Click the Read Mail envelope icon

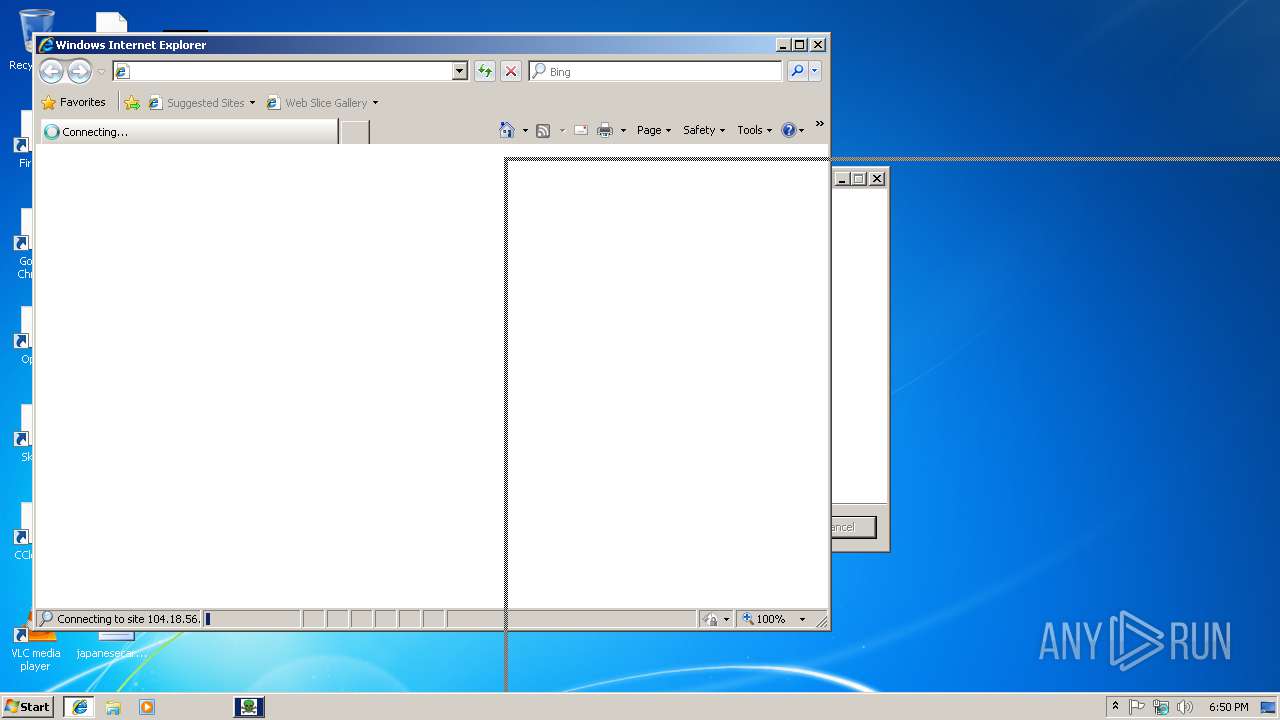pos(580,130)
